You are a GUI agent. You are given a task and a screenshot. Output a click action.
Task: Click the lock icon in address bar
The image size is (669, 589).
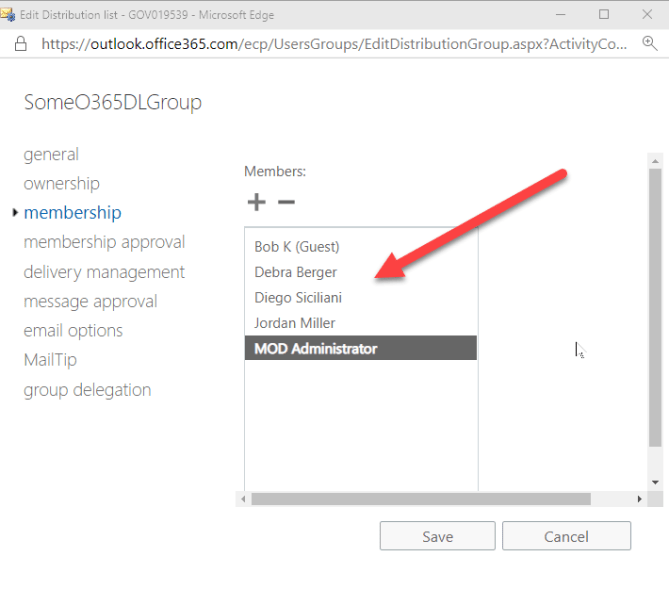pos(22,44)
